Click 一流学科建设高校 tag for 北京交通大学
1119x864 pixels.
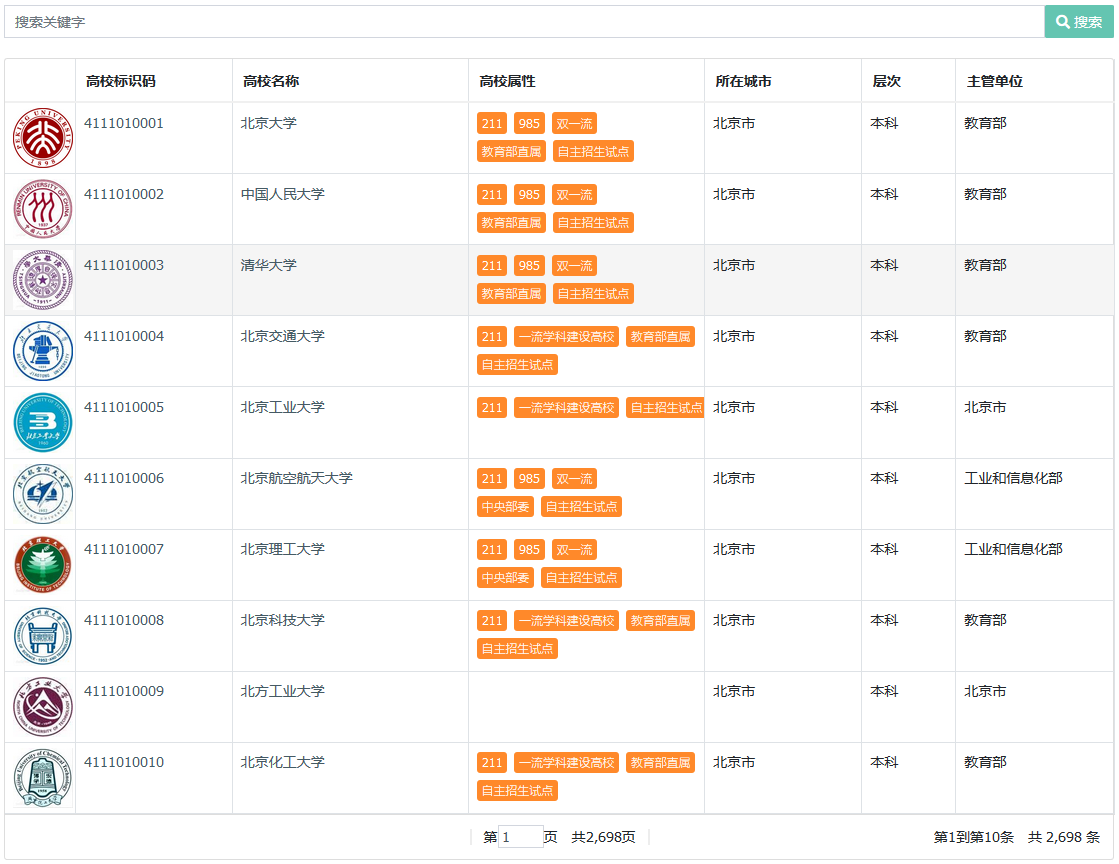tap(567, 336)
